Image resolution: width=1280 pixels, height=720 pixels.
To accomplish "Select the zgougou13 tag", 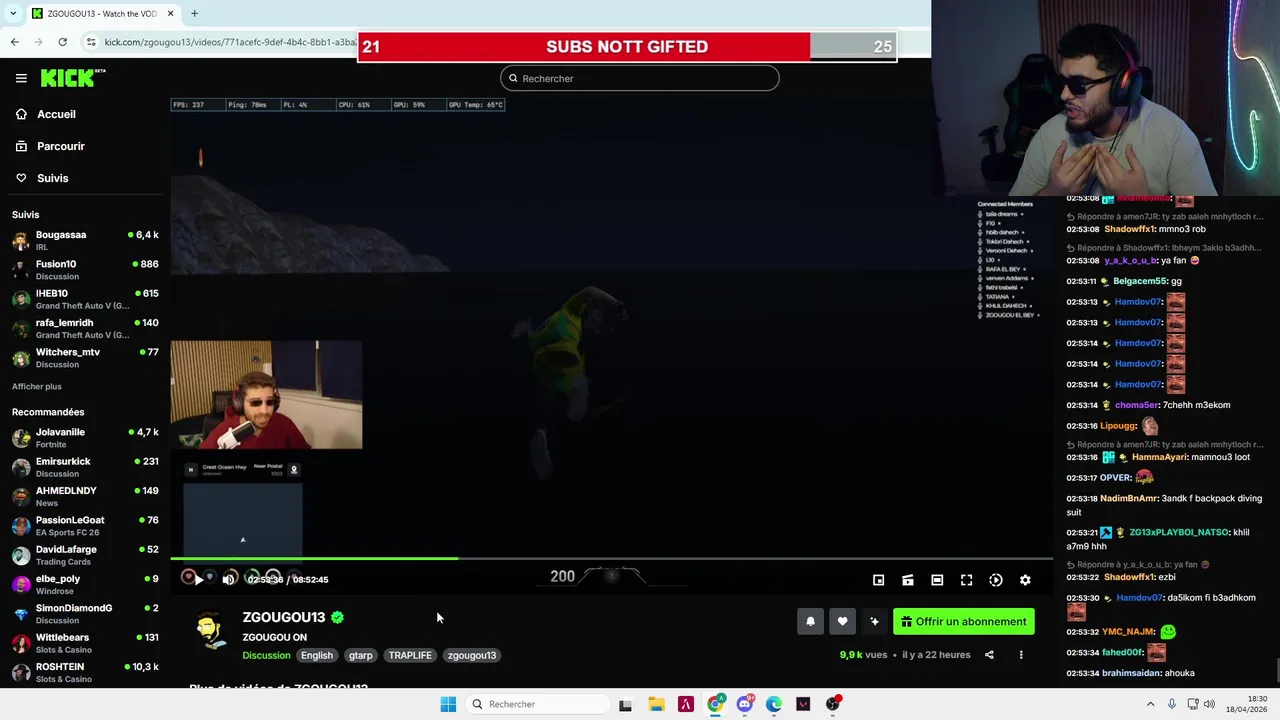I will [472, 655].
